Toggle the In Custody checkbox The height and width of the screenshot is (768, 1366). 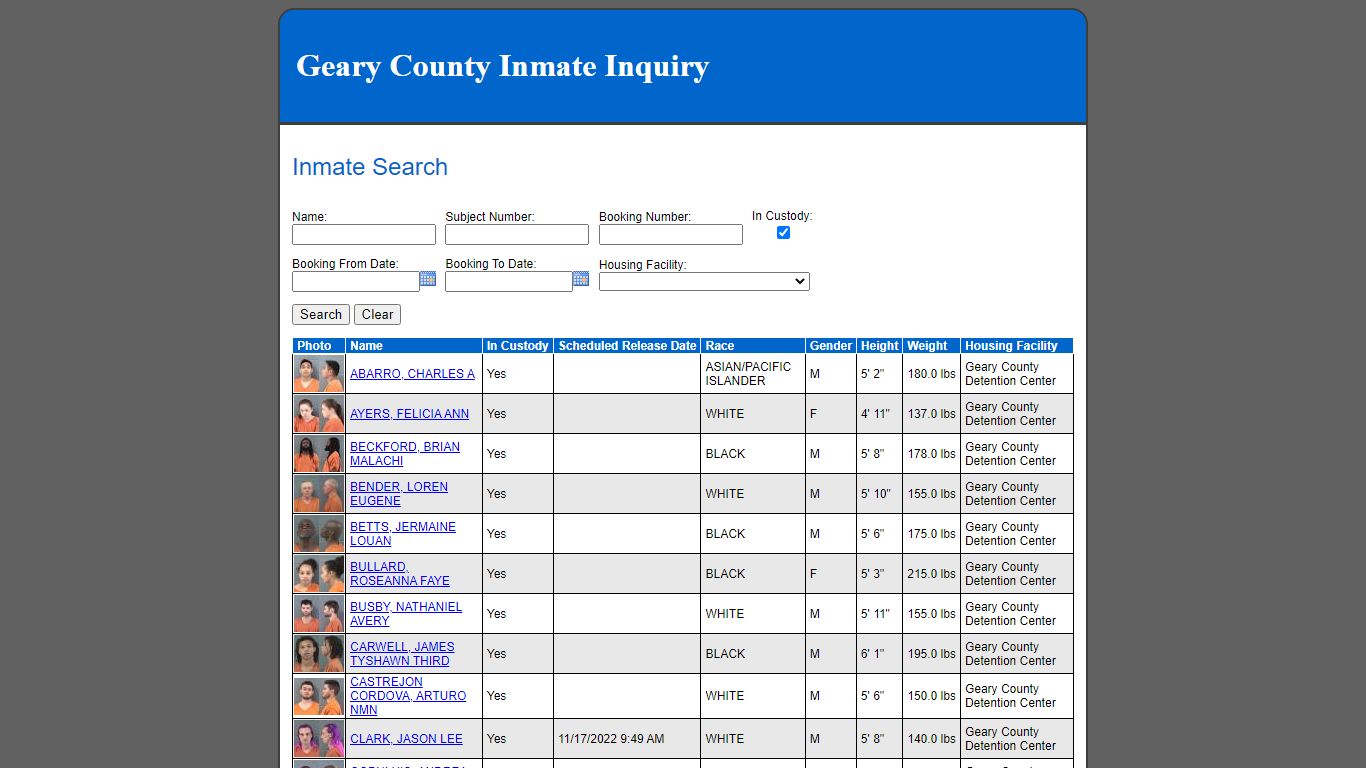coord(783,232)
